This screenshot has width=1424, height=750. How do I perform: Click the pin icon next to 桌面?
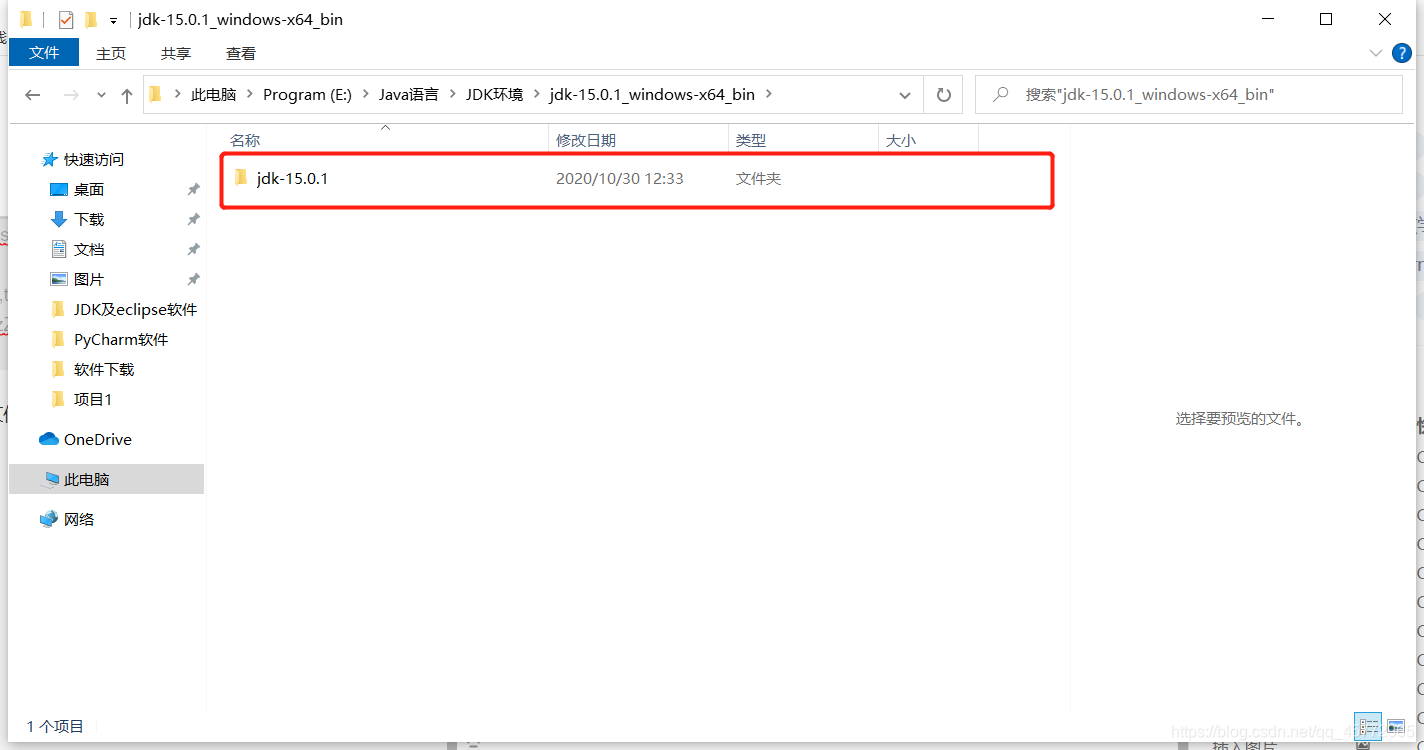pyautogui.click(x=193, y=190)
